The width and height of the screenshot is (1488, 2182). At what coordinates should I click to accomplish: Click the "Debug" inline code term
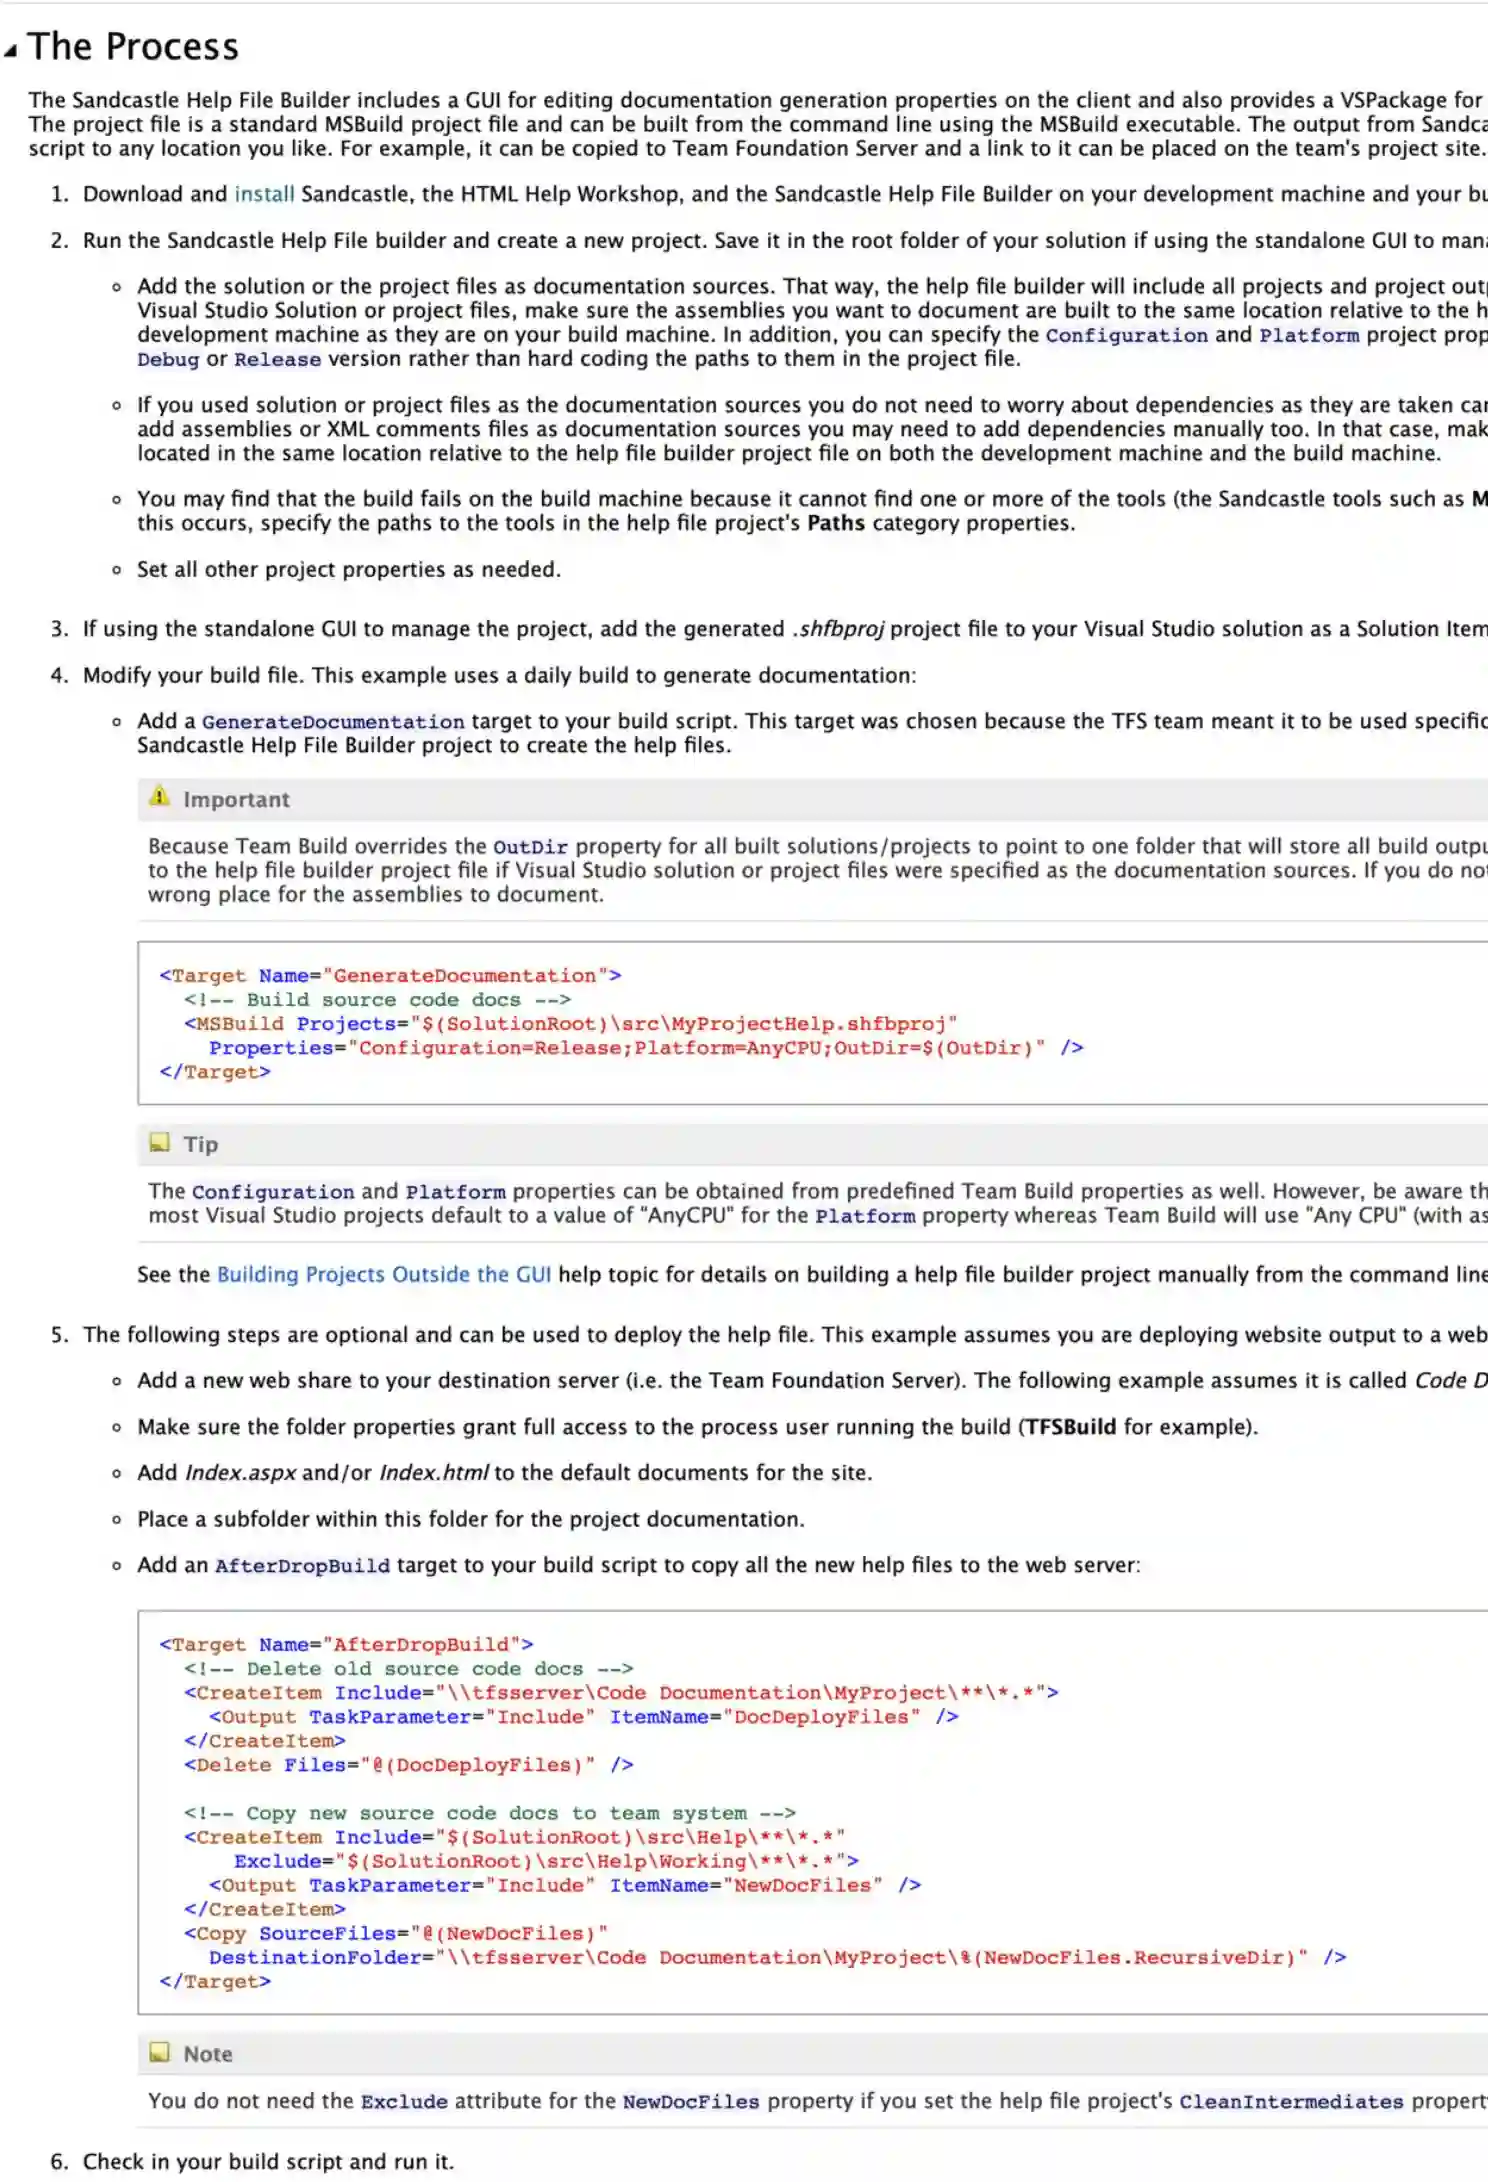point(168,360)
